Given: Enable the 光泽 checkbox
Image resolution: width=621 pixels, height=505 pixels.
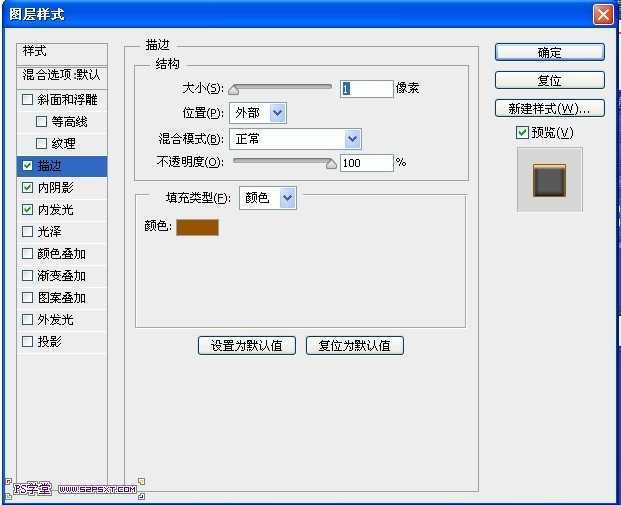Looking at the screenshot, I should (27, 231).
